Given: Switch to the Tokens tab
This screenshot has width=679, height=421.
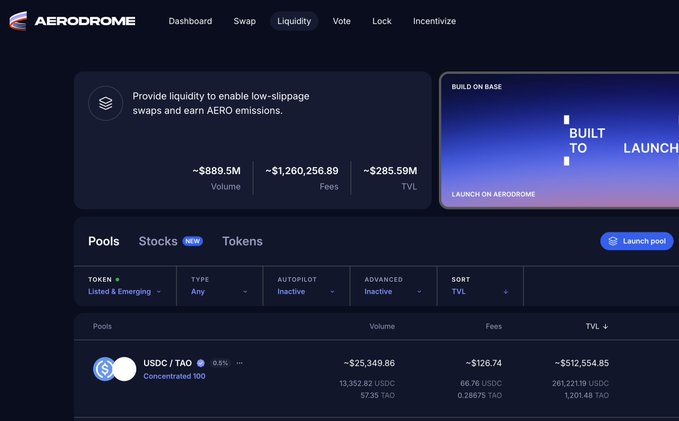Looking at the screenshot, I should (x=242, y=241).
